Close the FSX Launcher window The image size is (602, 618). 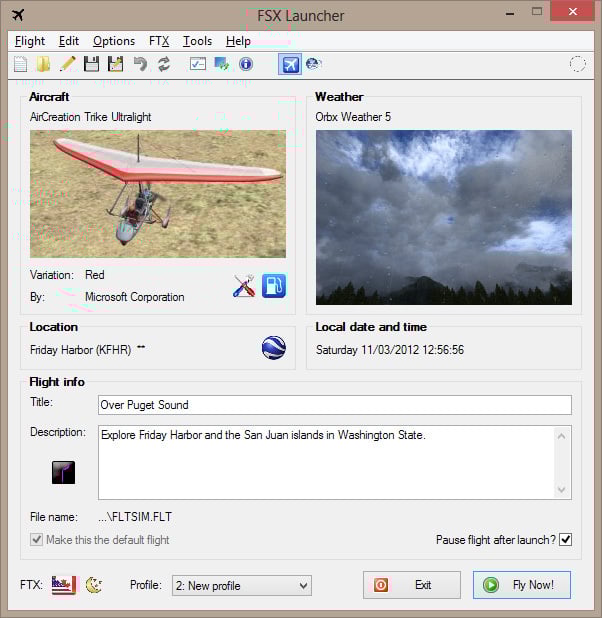[572, 12]
